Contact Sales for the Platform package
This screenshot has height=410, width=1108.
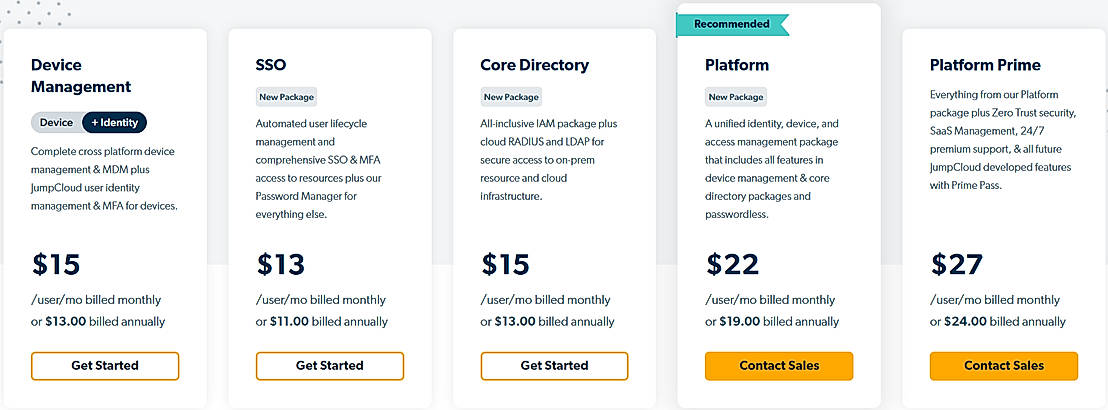coord(779,365)
